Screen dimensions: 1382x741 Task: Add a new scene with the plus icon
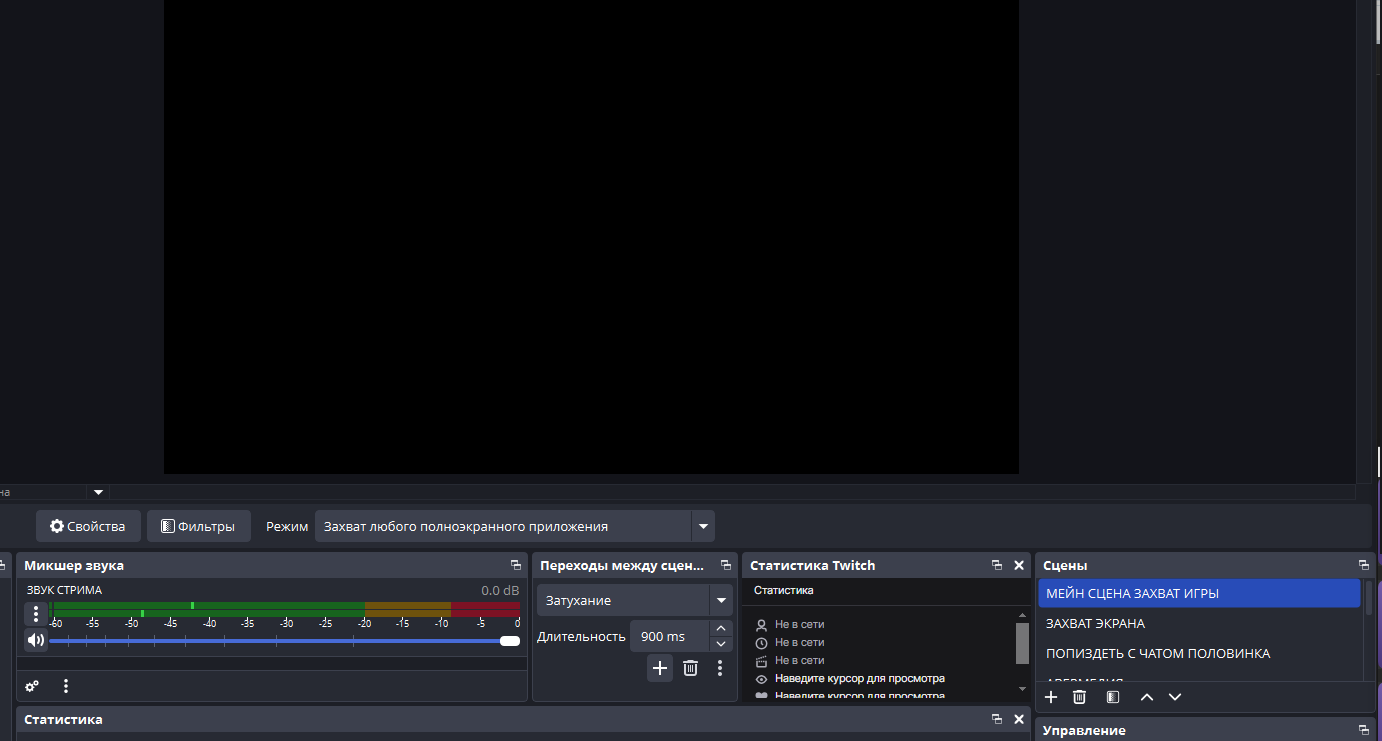[1051, 697]
